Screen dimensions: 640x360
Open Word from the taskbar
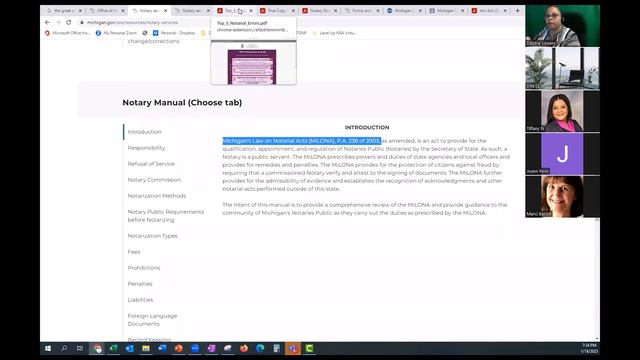click(162, 348)
